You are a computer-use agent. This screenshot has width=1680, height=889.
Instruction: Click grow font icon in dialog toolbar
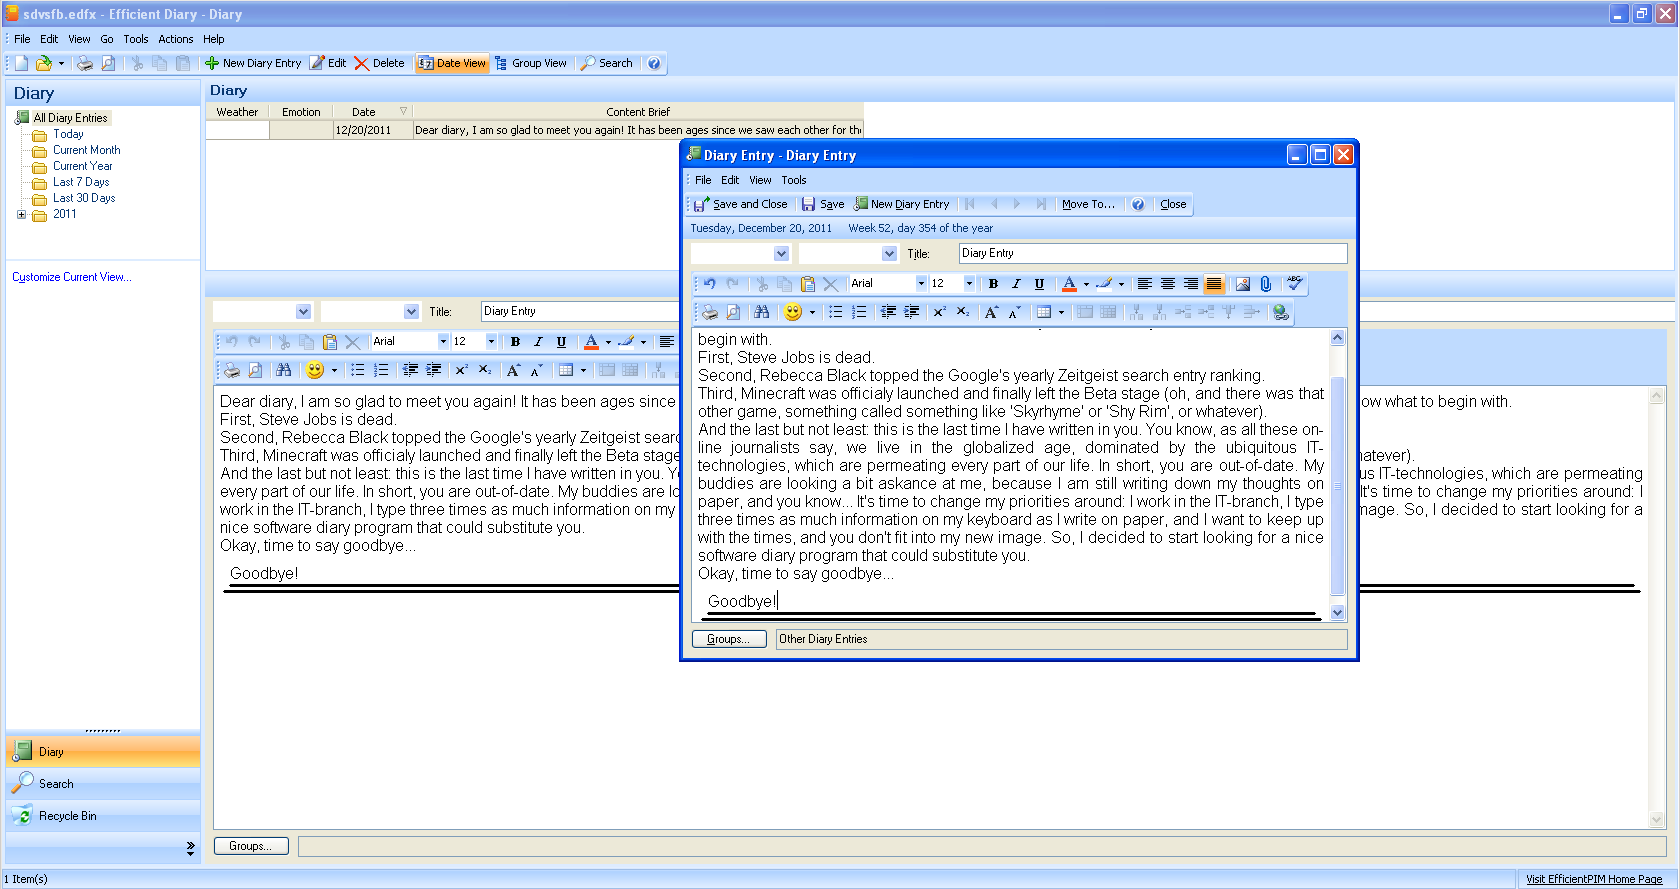(x=991, y=312)
